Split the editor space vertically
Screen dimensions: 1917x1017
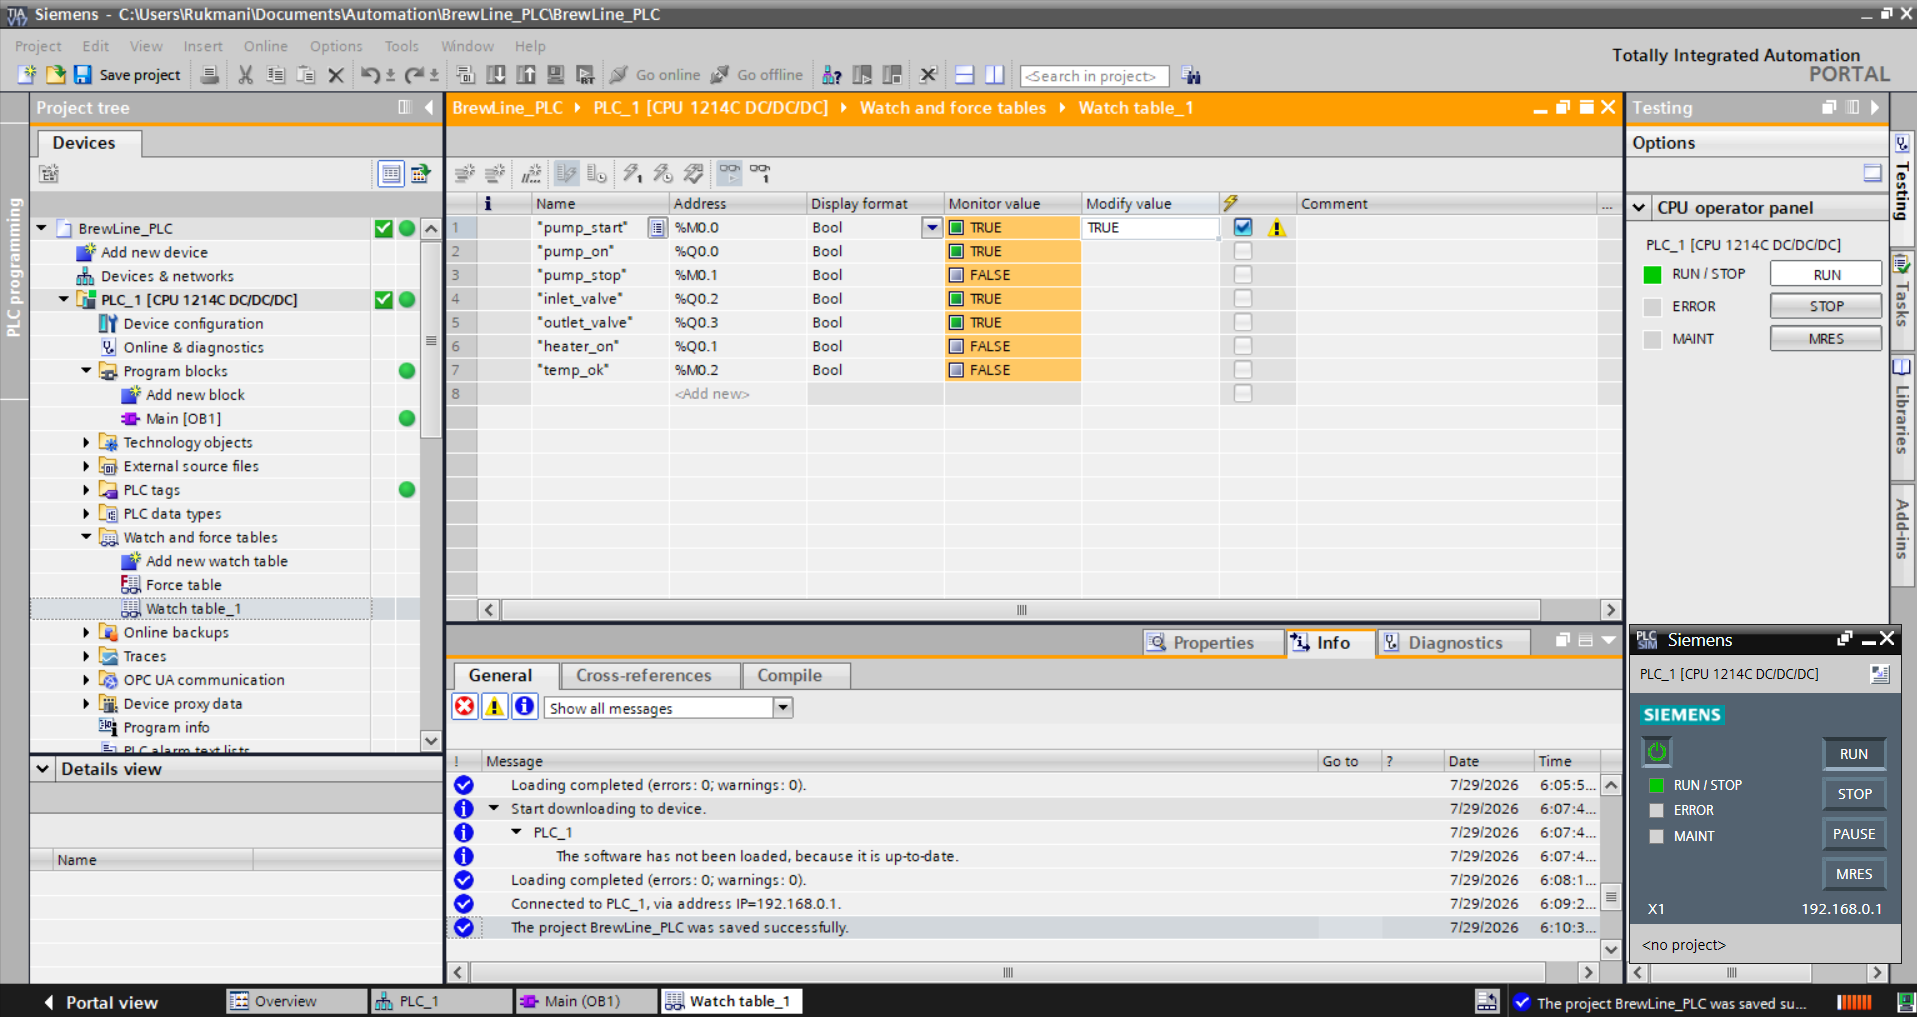click(994, 75)
